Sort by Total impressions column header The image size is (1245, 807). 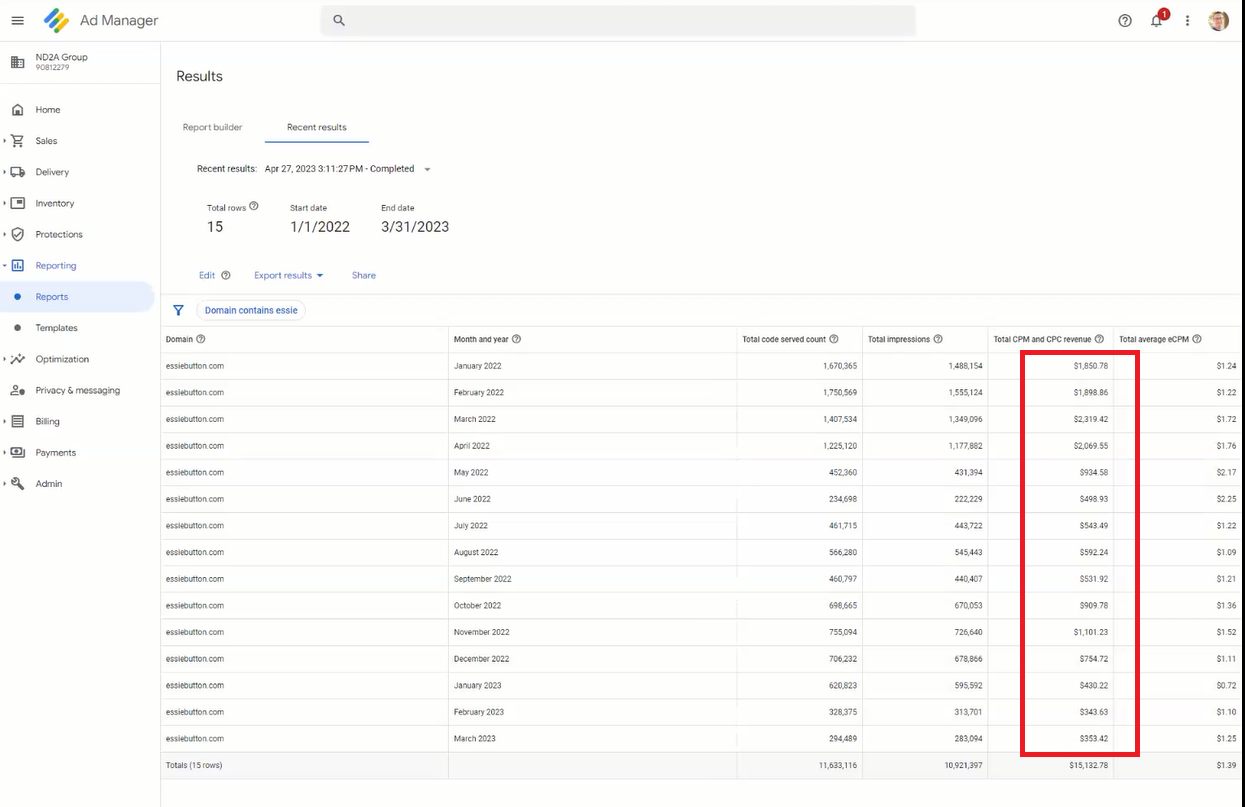pos(899,339)
